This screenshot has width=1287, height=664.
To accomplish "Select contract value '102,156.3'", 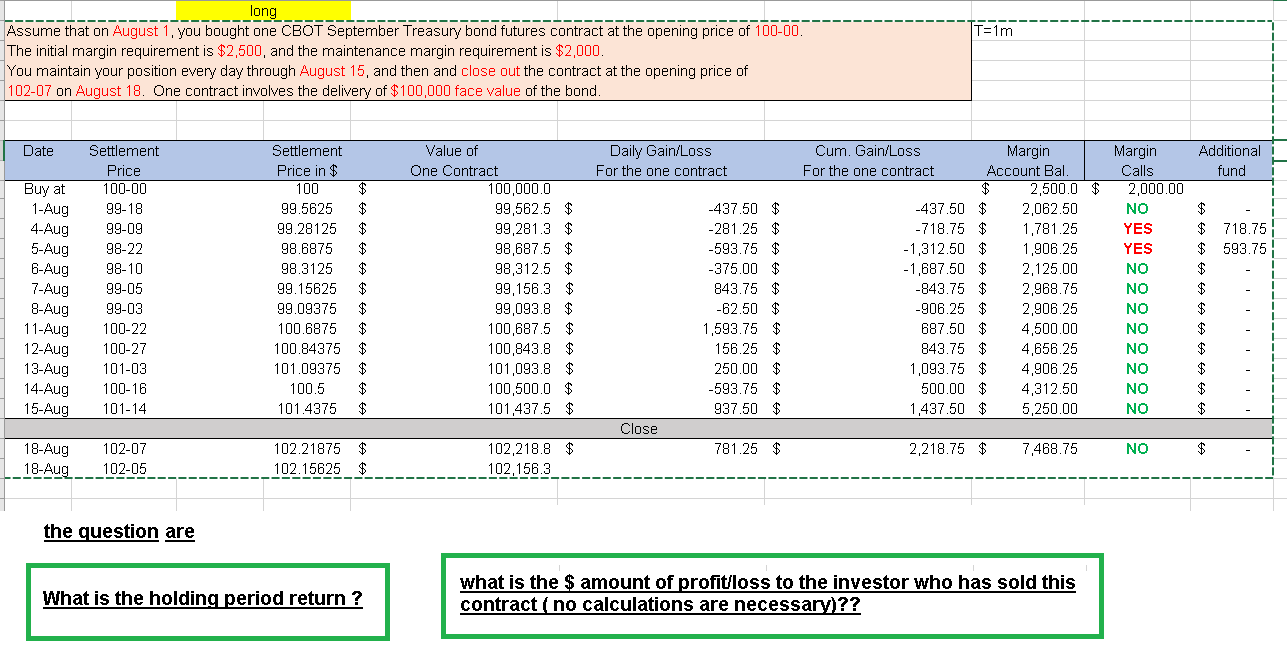I will (518, 469).
